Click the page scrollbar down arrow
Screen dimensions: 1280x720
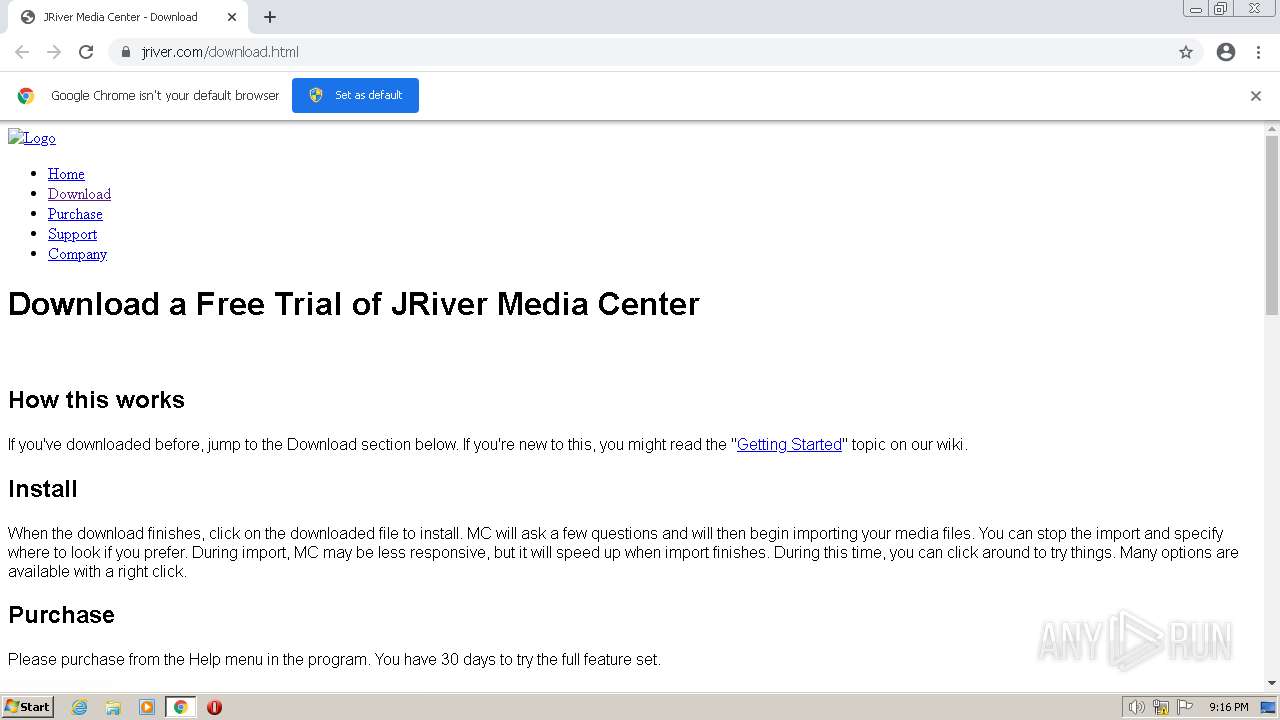[1272, 683]
